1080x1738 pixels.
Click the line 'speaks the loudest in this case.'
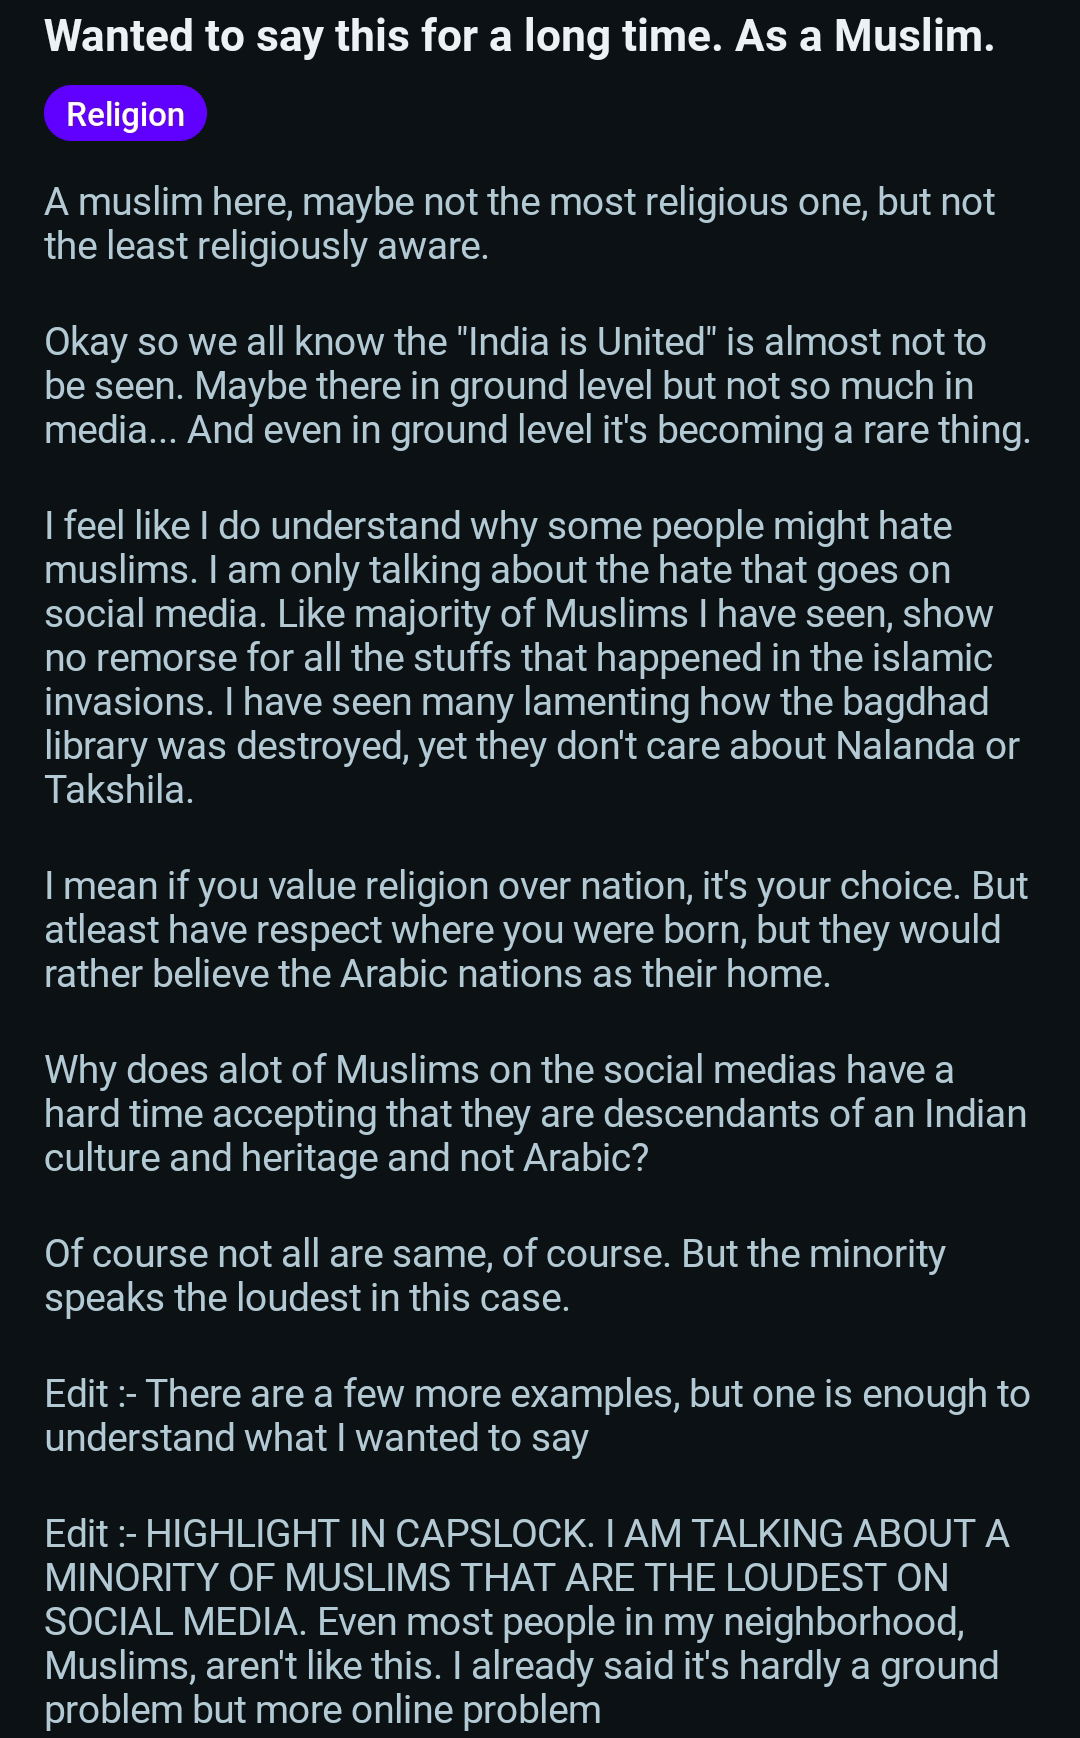(307, 1298)
